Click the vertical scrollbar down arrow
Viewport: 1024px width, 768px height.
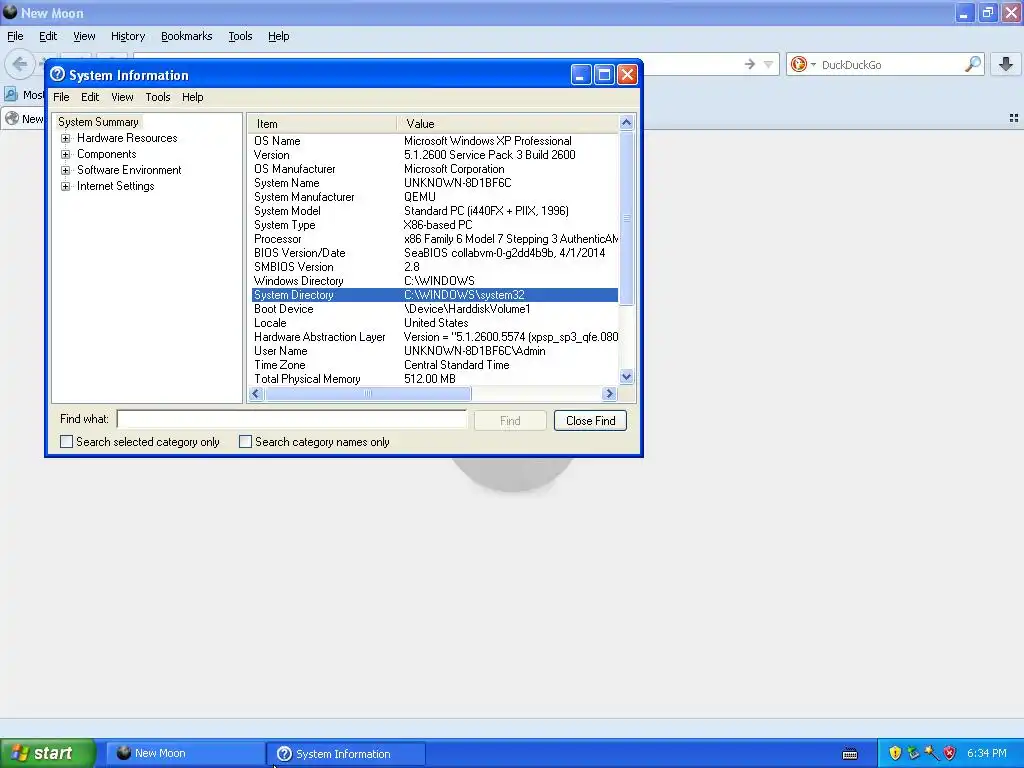pos(626,377)
